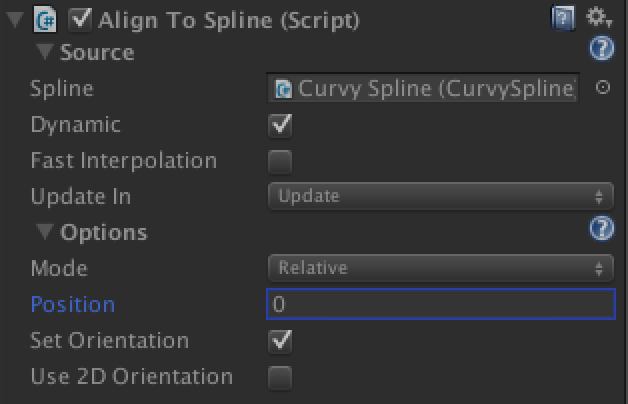Viewport: 628px width, 404px height.
Task: Click the Options section help question icon
Action: point(601,228)
